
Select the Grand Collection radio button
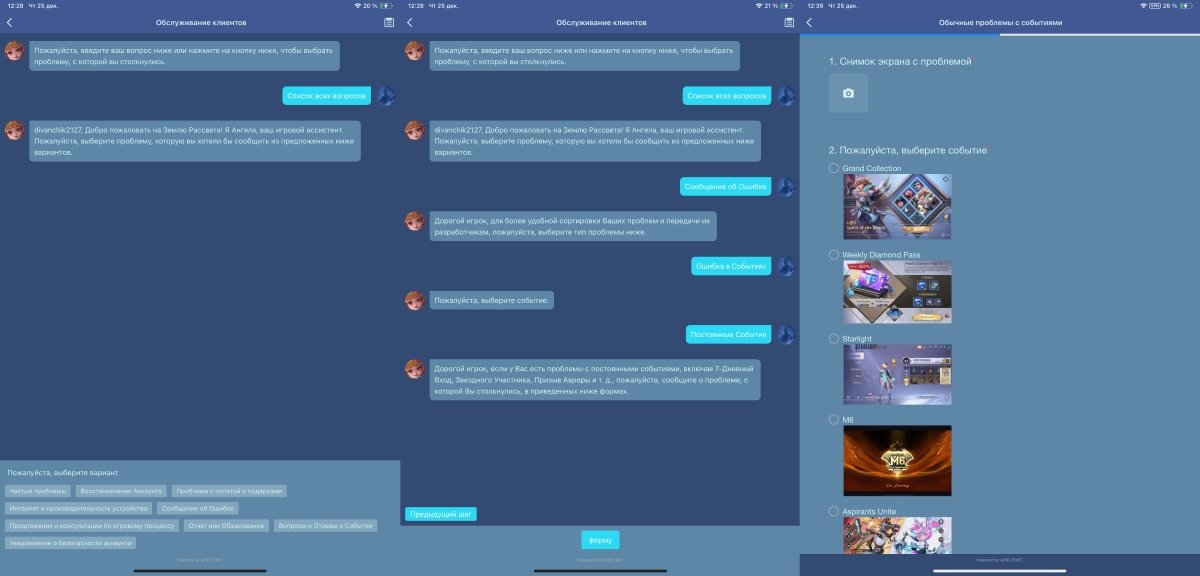pyautogui.click(x=834, y=168)
